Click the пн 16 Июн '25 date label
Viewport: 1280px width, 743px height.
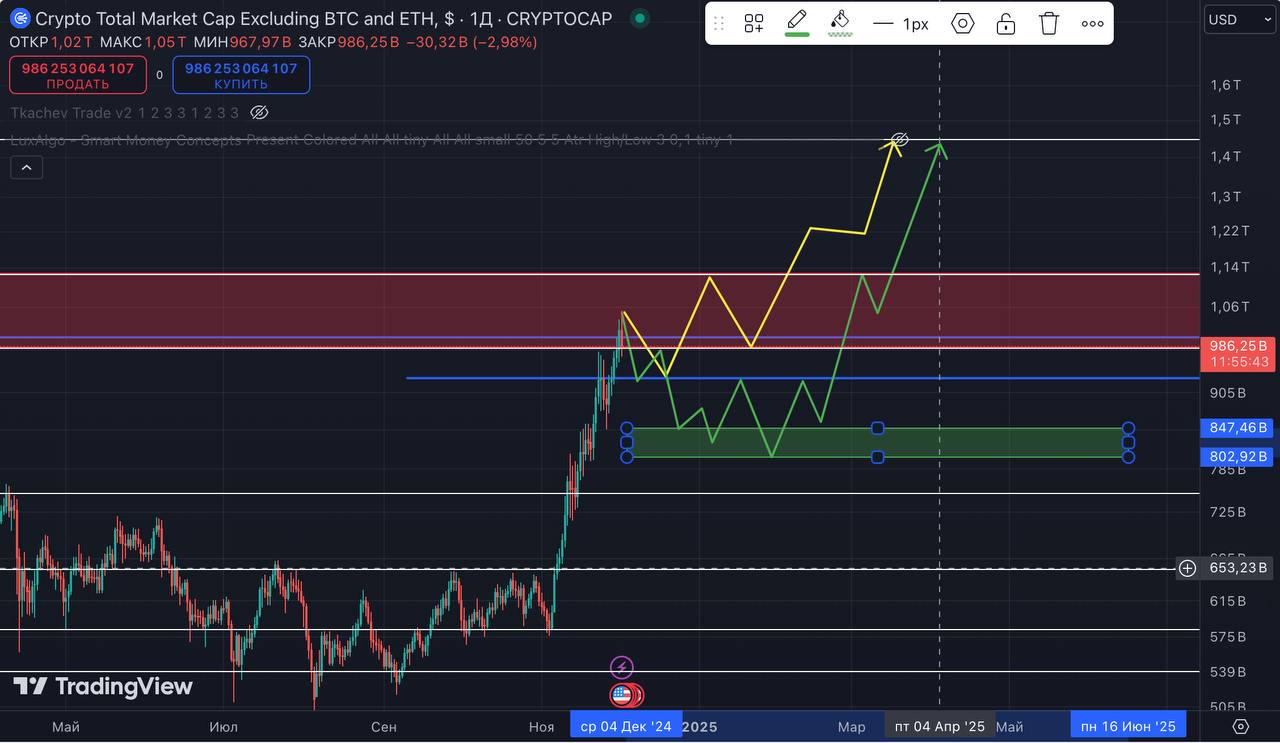tap(1129, 726)
